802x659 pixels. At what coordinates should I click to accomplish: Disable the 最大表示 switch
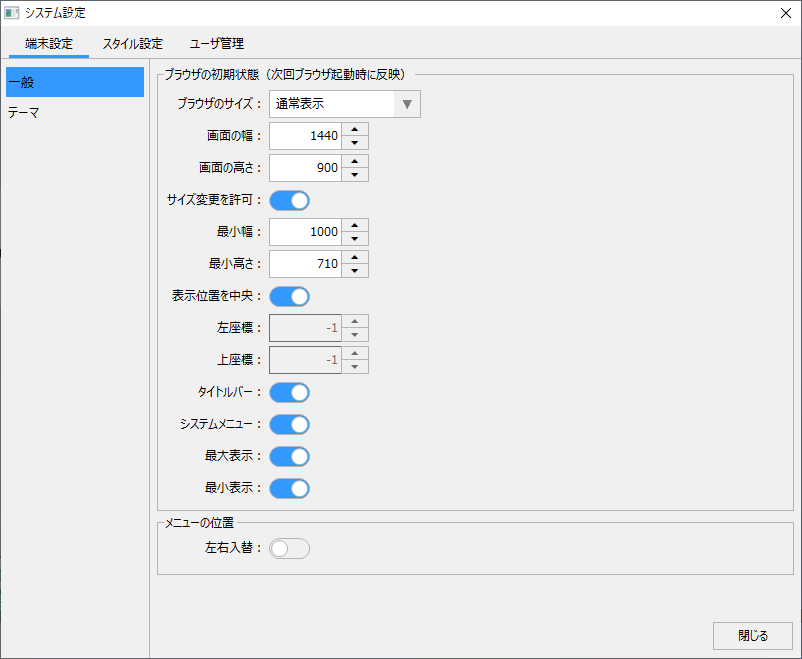click(x=289, y=456)
